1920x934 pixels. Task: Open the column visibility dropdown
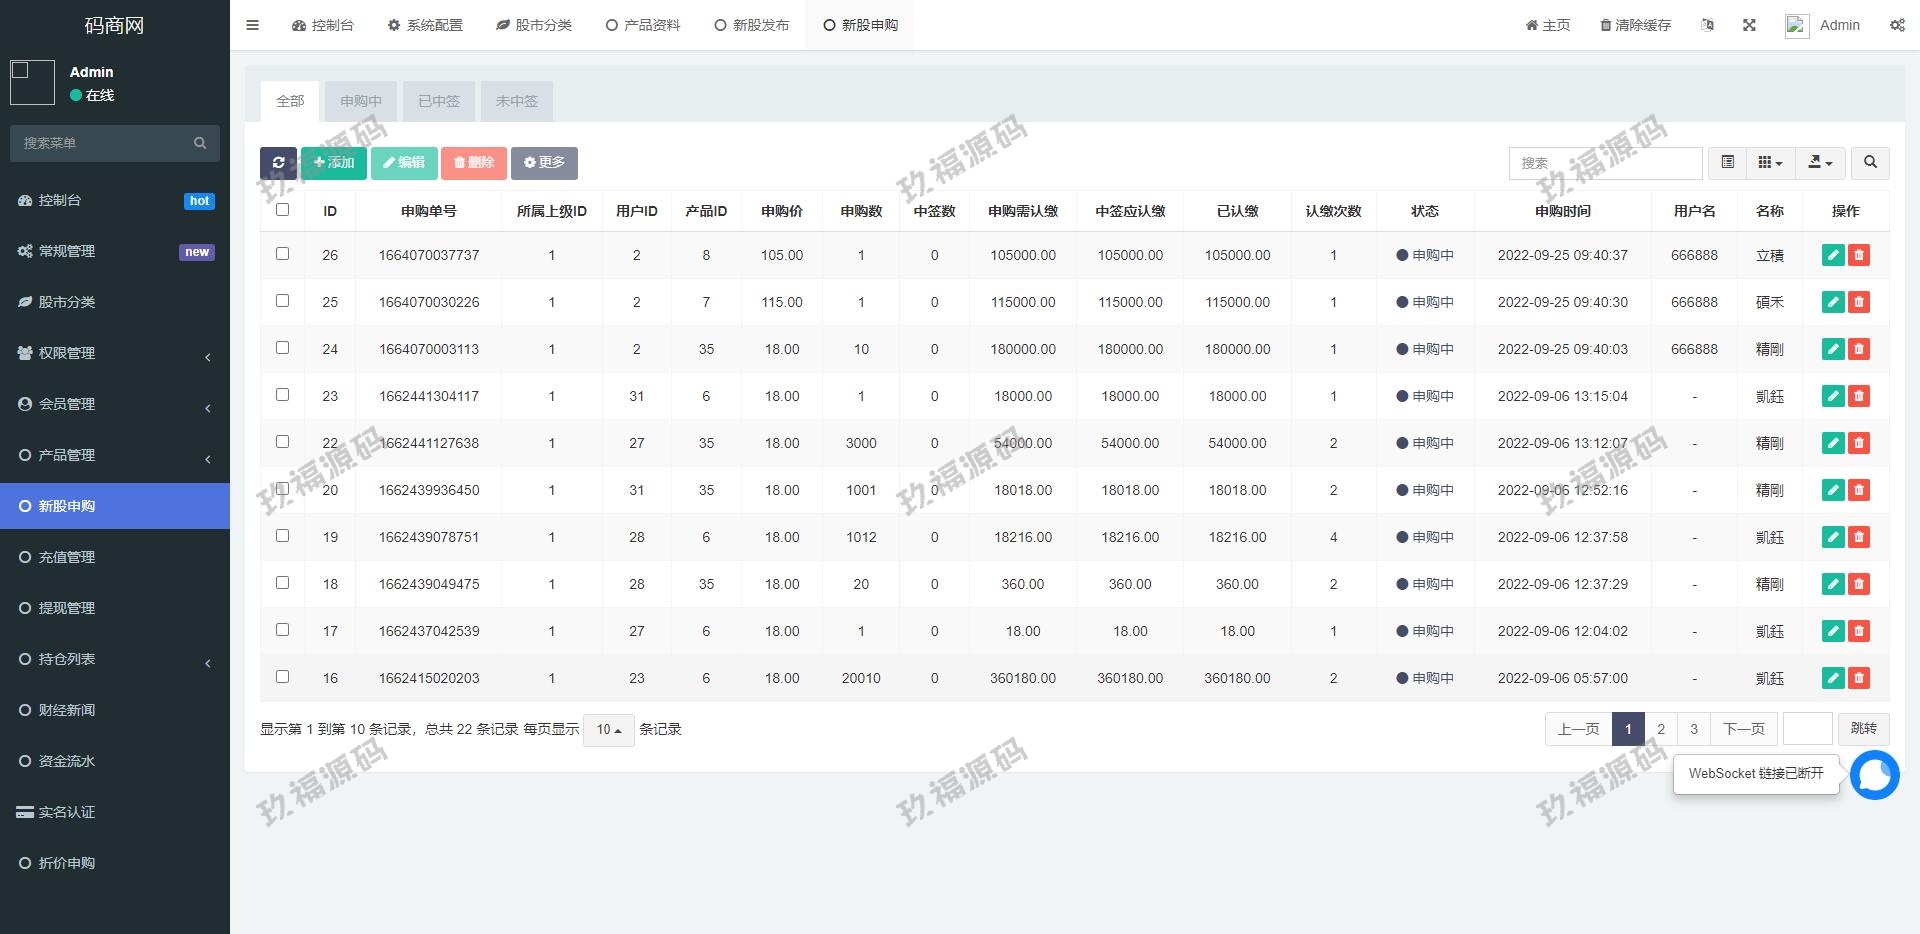point(1770,162)
